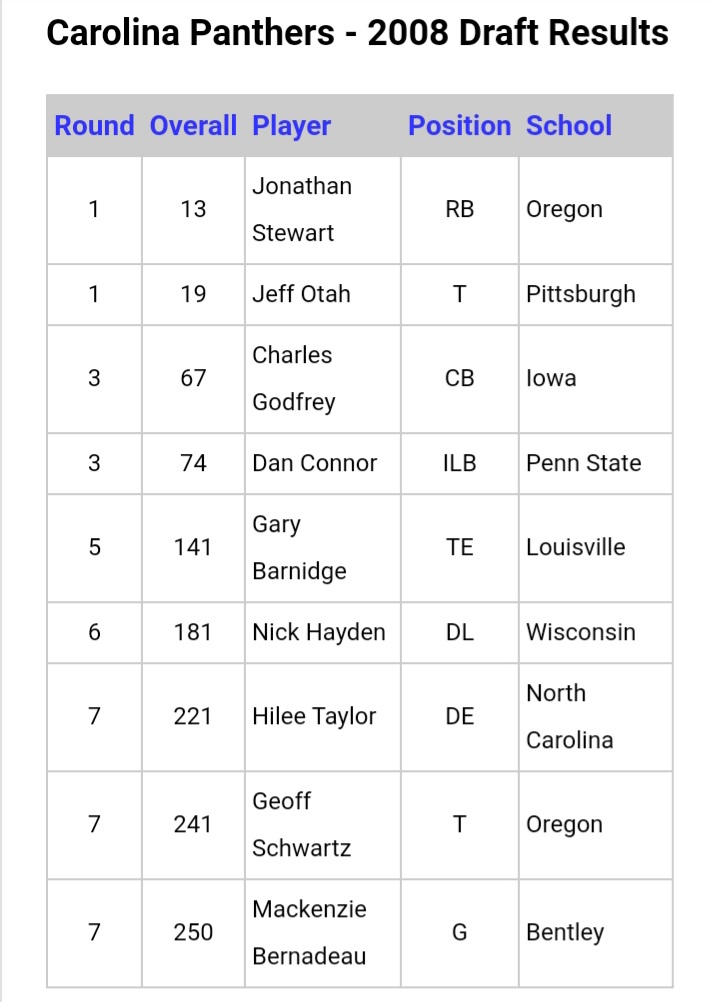Click the Nick Hayden name cell
The image size is (712, 1002).
pyautogui.click(x=323, y=632)
